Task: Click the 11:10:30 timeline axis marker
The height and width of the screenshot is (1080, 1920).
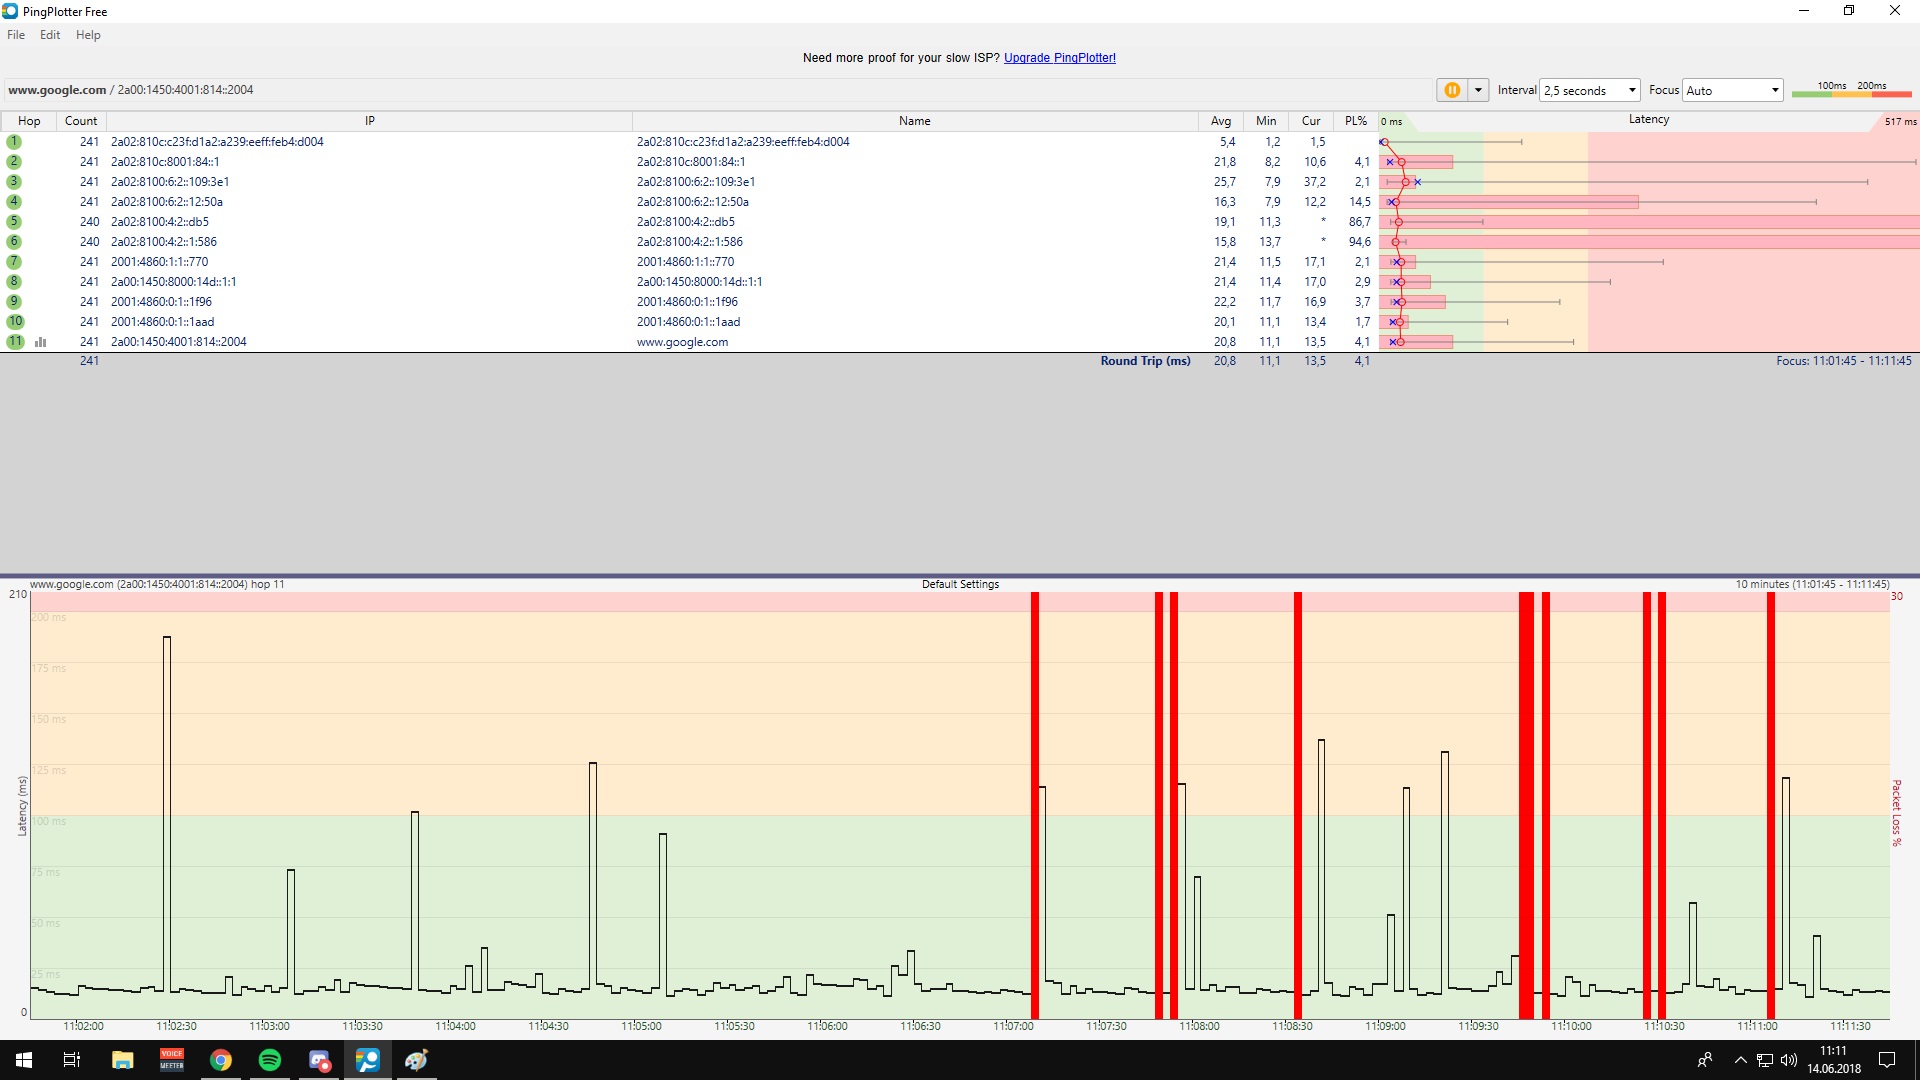Action: (1664, 1026)
